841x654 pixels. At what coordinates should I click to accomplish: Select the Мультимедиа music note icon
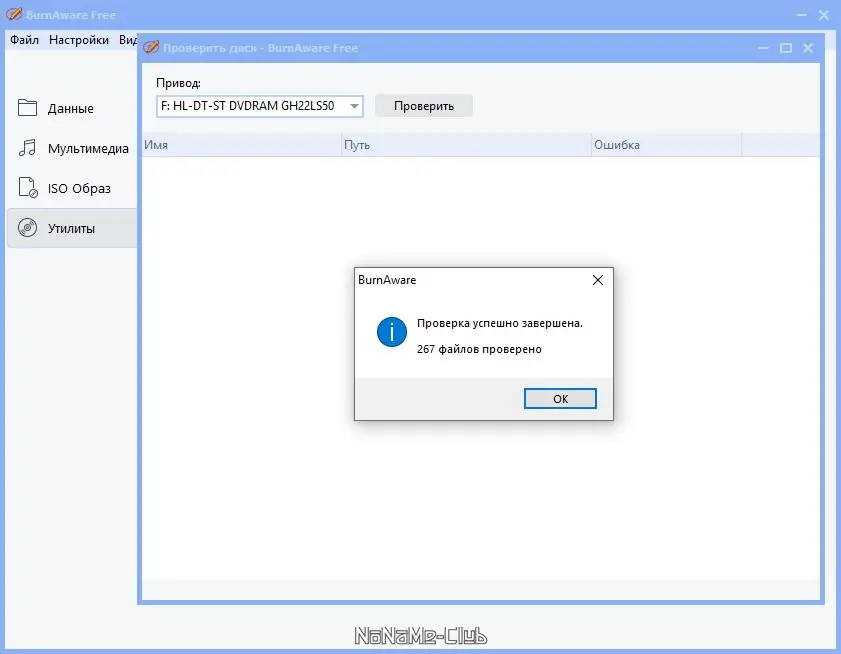click(27, 148)
